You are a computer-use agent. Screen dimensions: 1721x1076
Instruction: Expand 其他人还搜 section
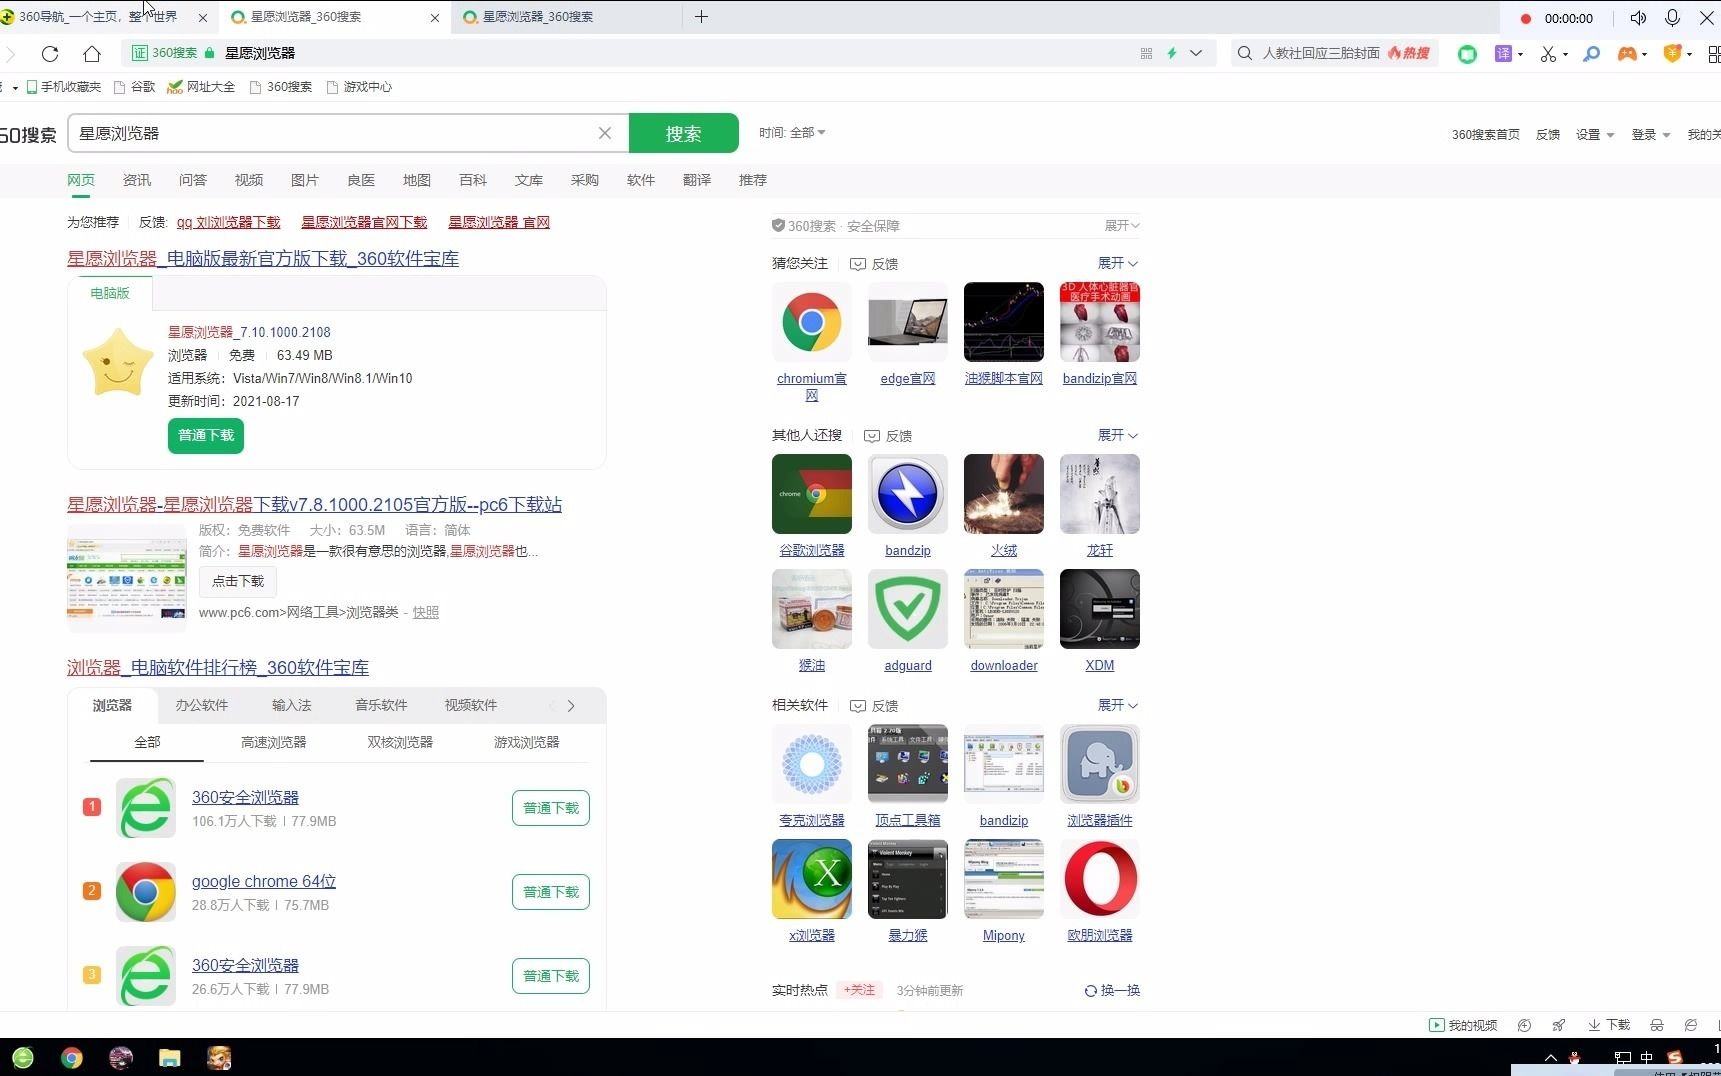click(1118, 435)
